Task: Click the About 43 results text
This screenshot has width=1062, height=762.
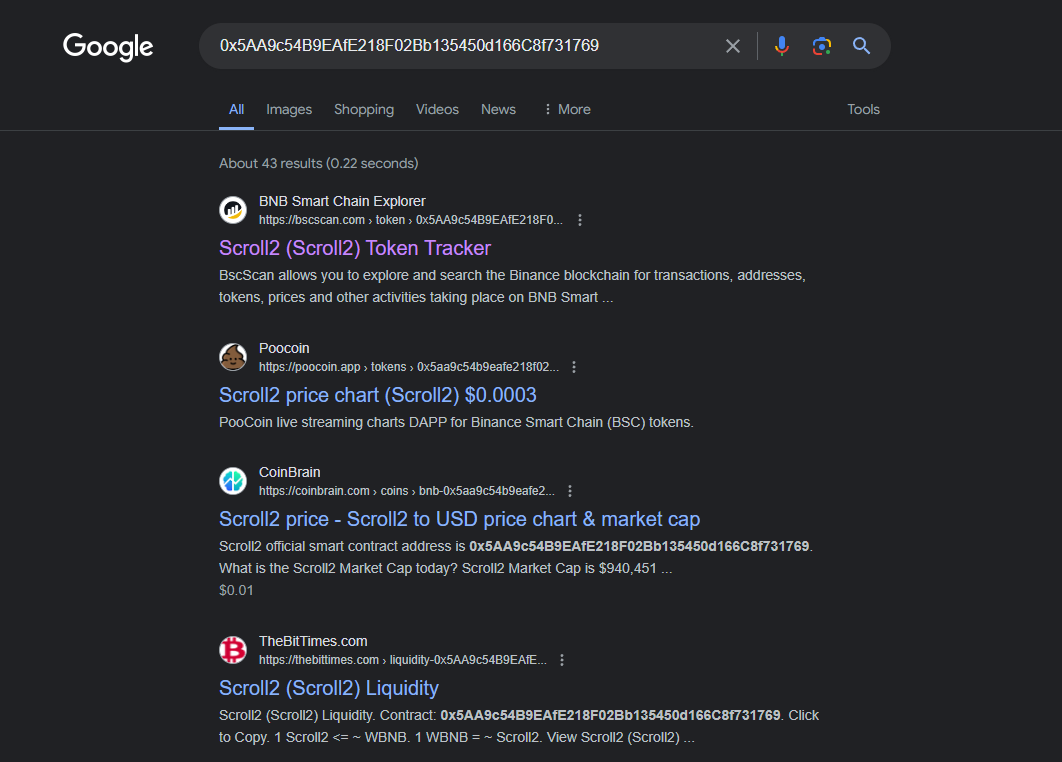Action: click(x=318, y=163)
